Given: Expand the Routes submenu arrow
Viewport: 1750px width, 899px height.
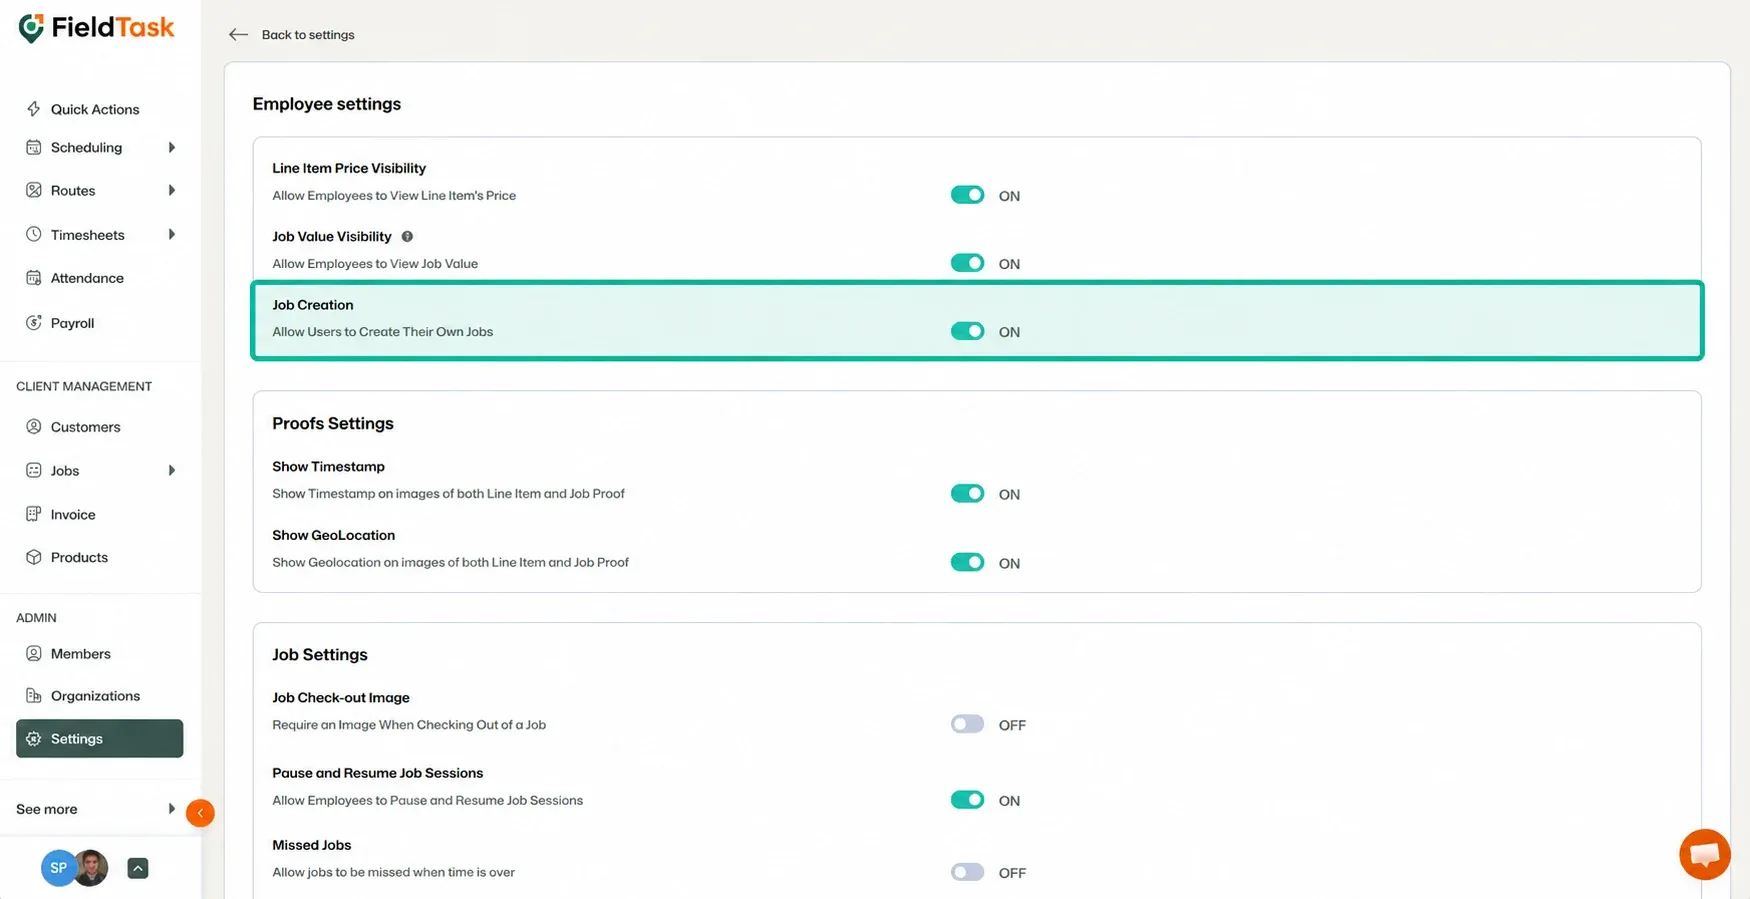Looking at the screenshot, I should pyautogui.click(x=172, y=190).
